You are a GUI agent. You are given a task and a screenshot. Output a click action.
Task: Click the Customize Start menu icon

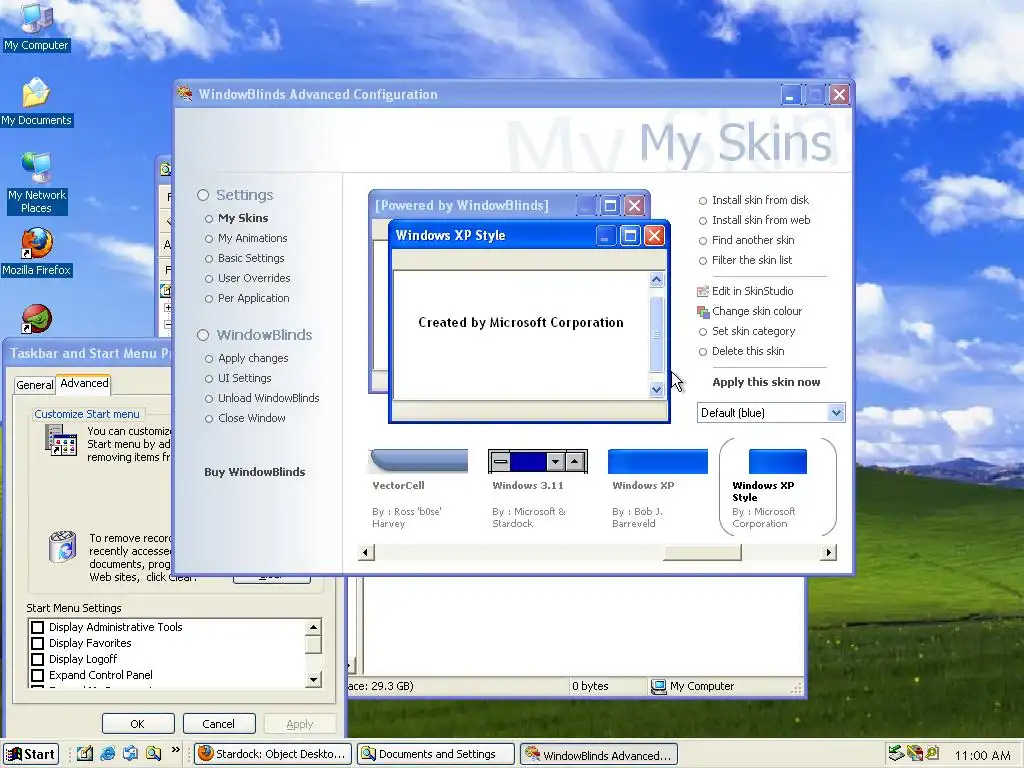pyautogui.click(x=60, y=440)
